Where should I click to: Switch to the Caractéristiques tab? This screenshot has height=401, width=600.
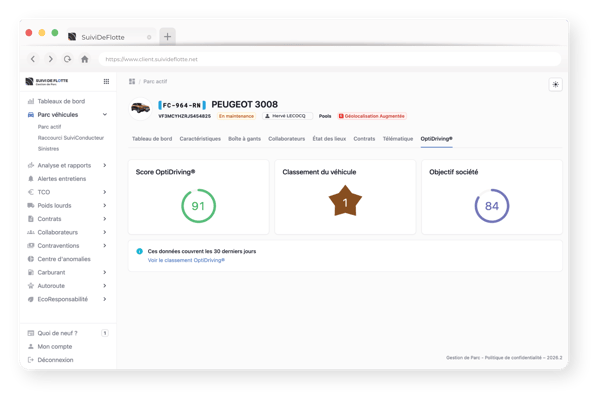click(200, 139)
